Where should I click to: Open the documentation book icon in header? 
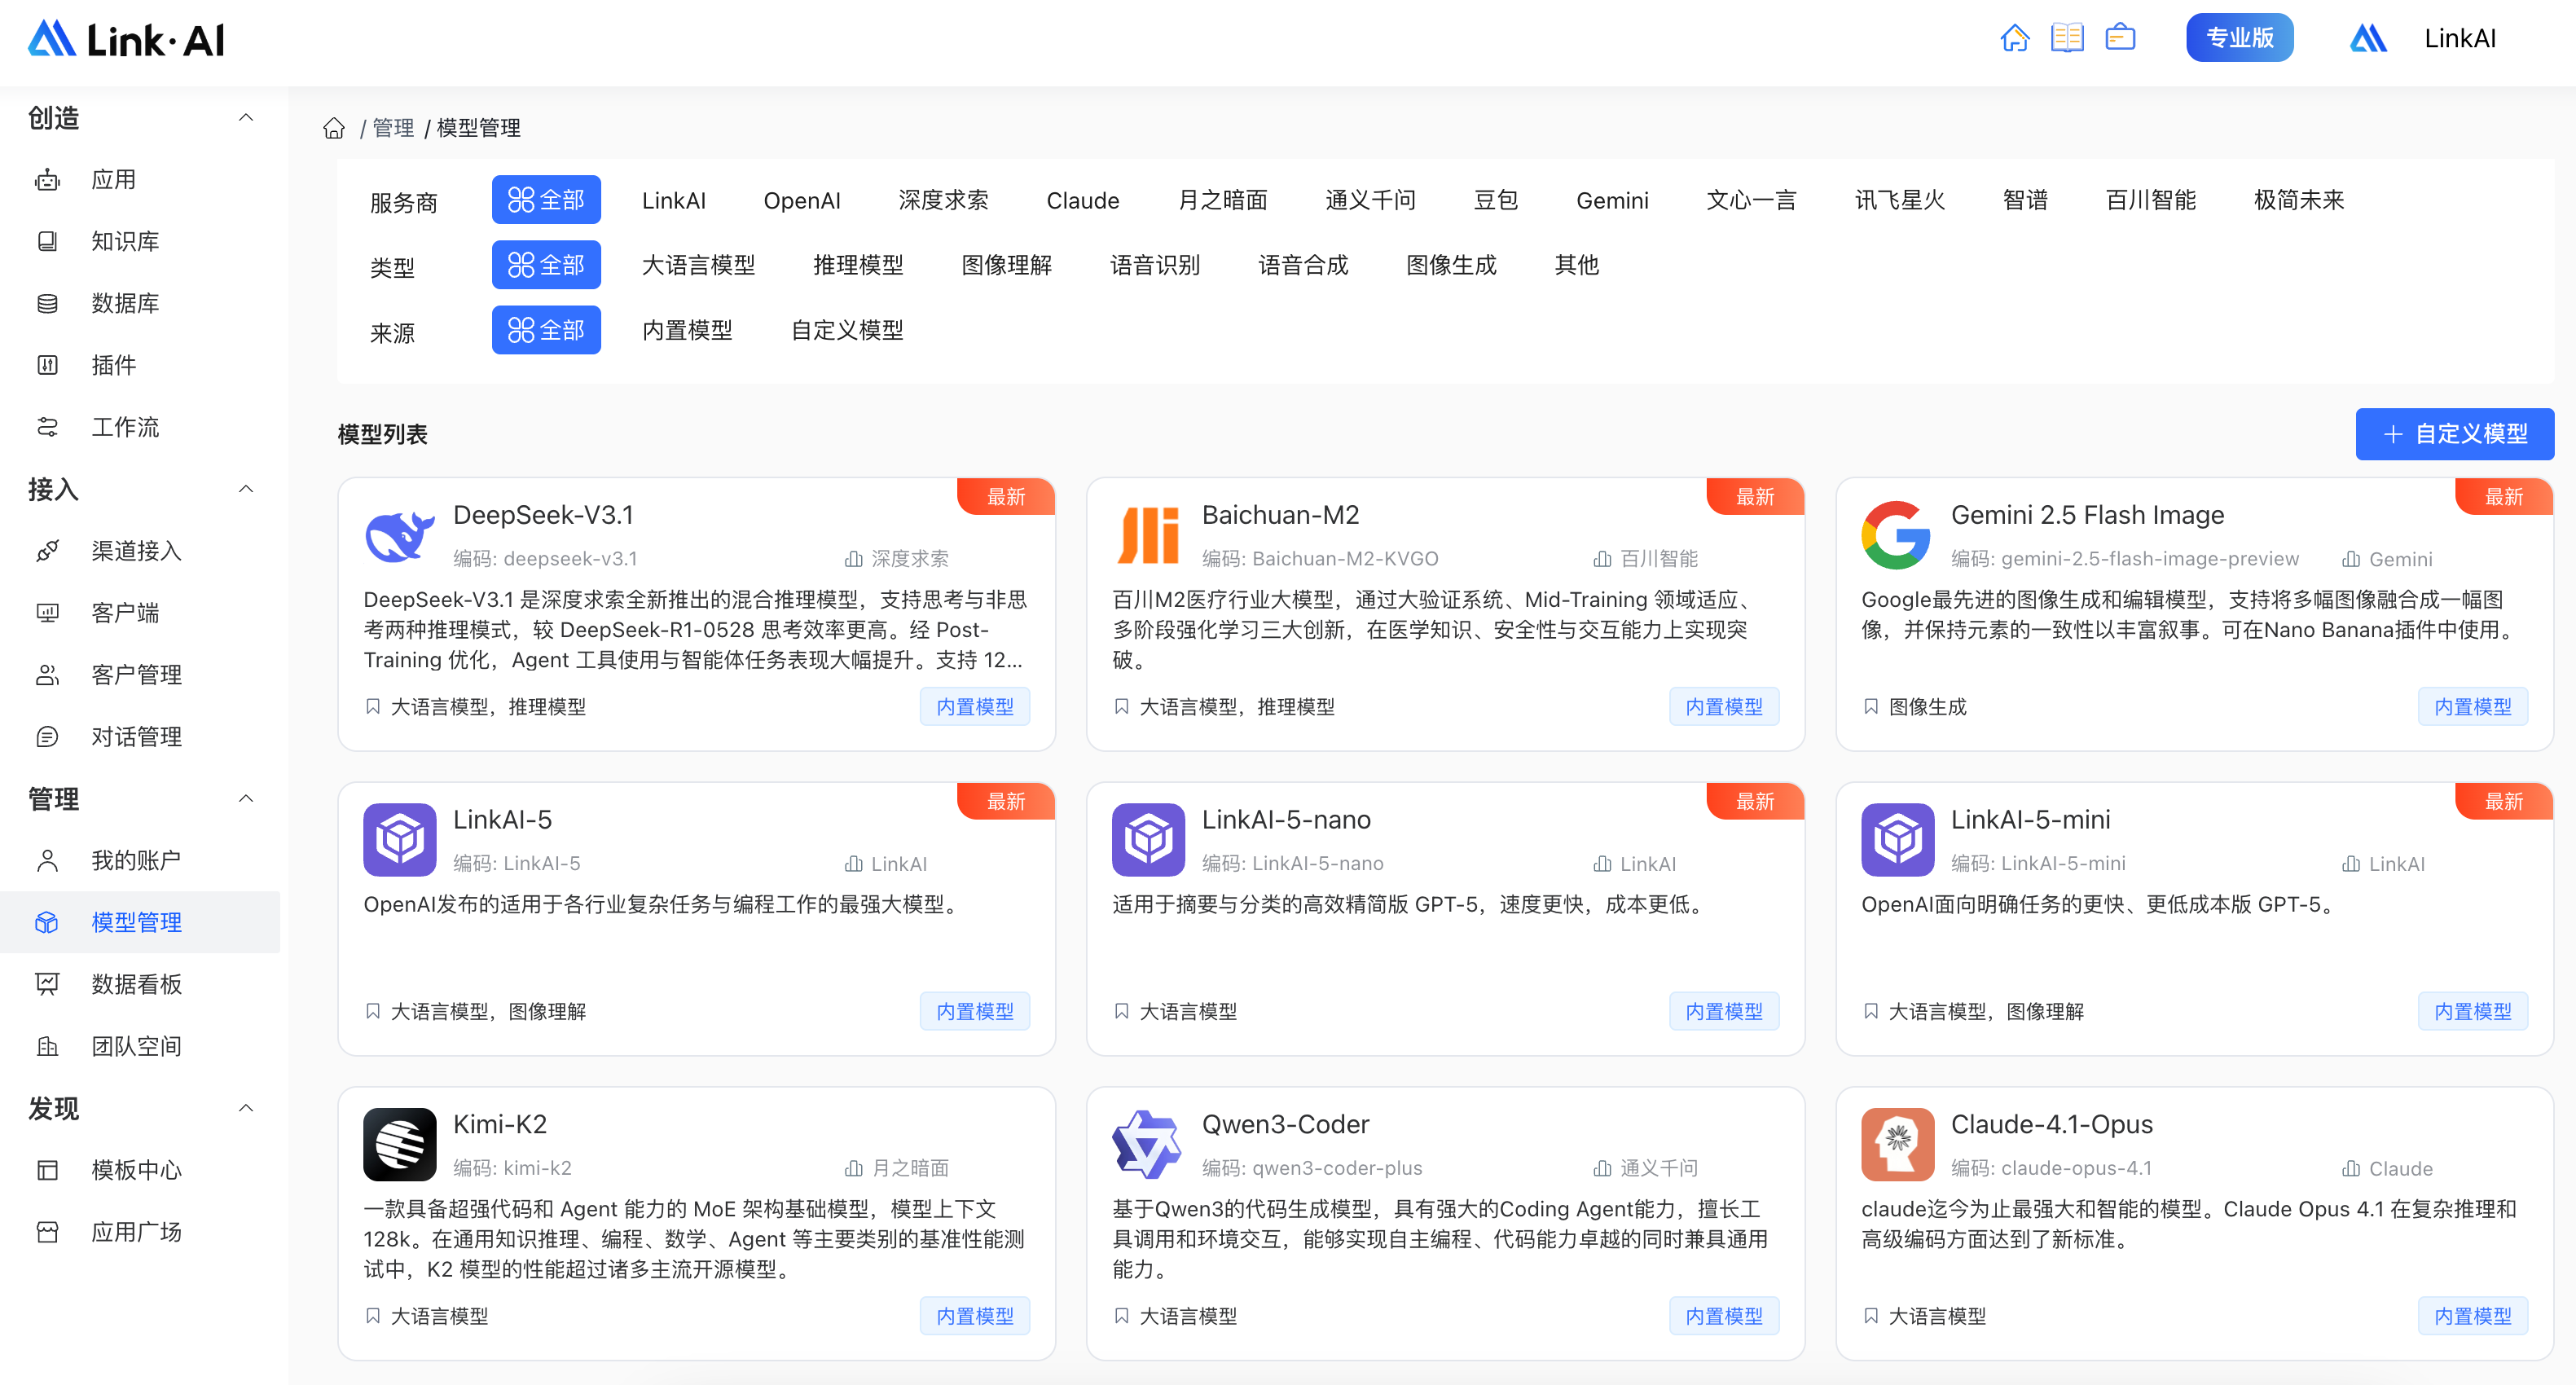tap(2067, 38)
